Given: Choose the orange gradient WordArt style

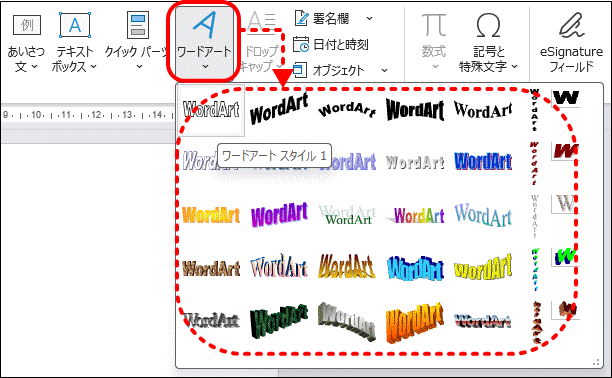Looking at the screenshot, I should coord(211,215).
